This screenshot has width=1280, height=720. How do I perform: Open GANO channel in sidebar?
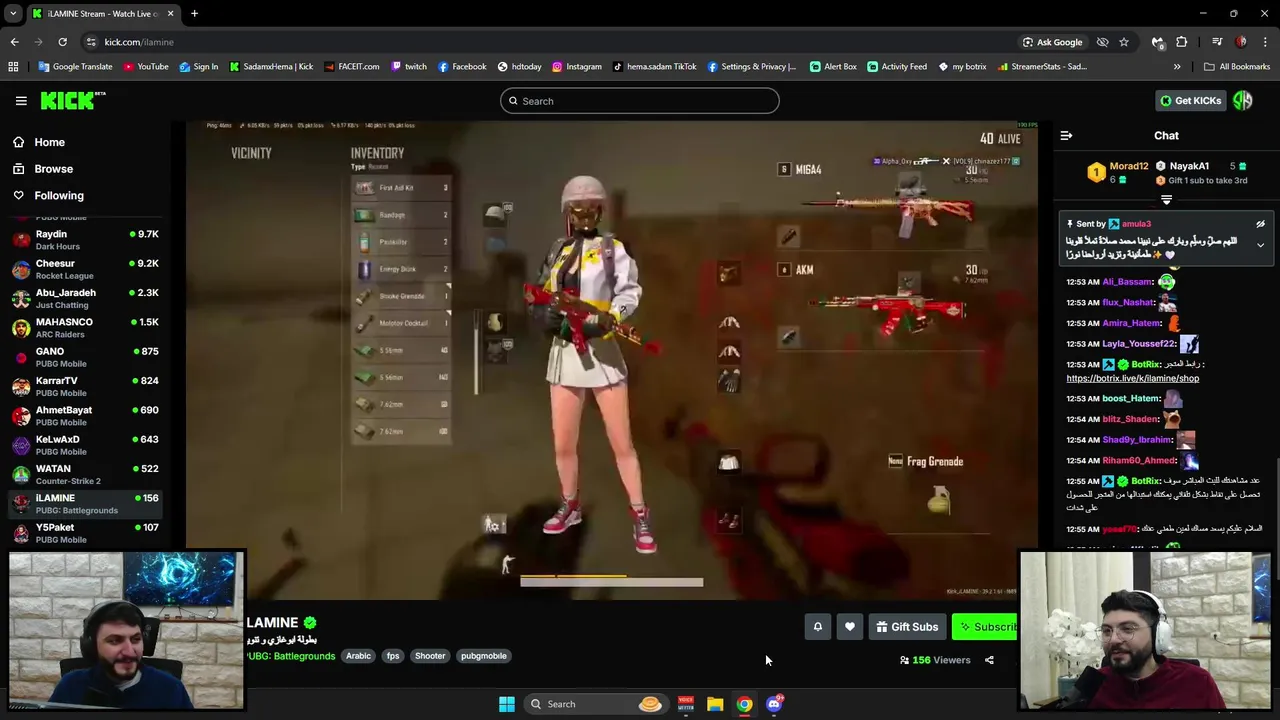click(x=86, y=357)
